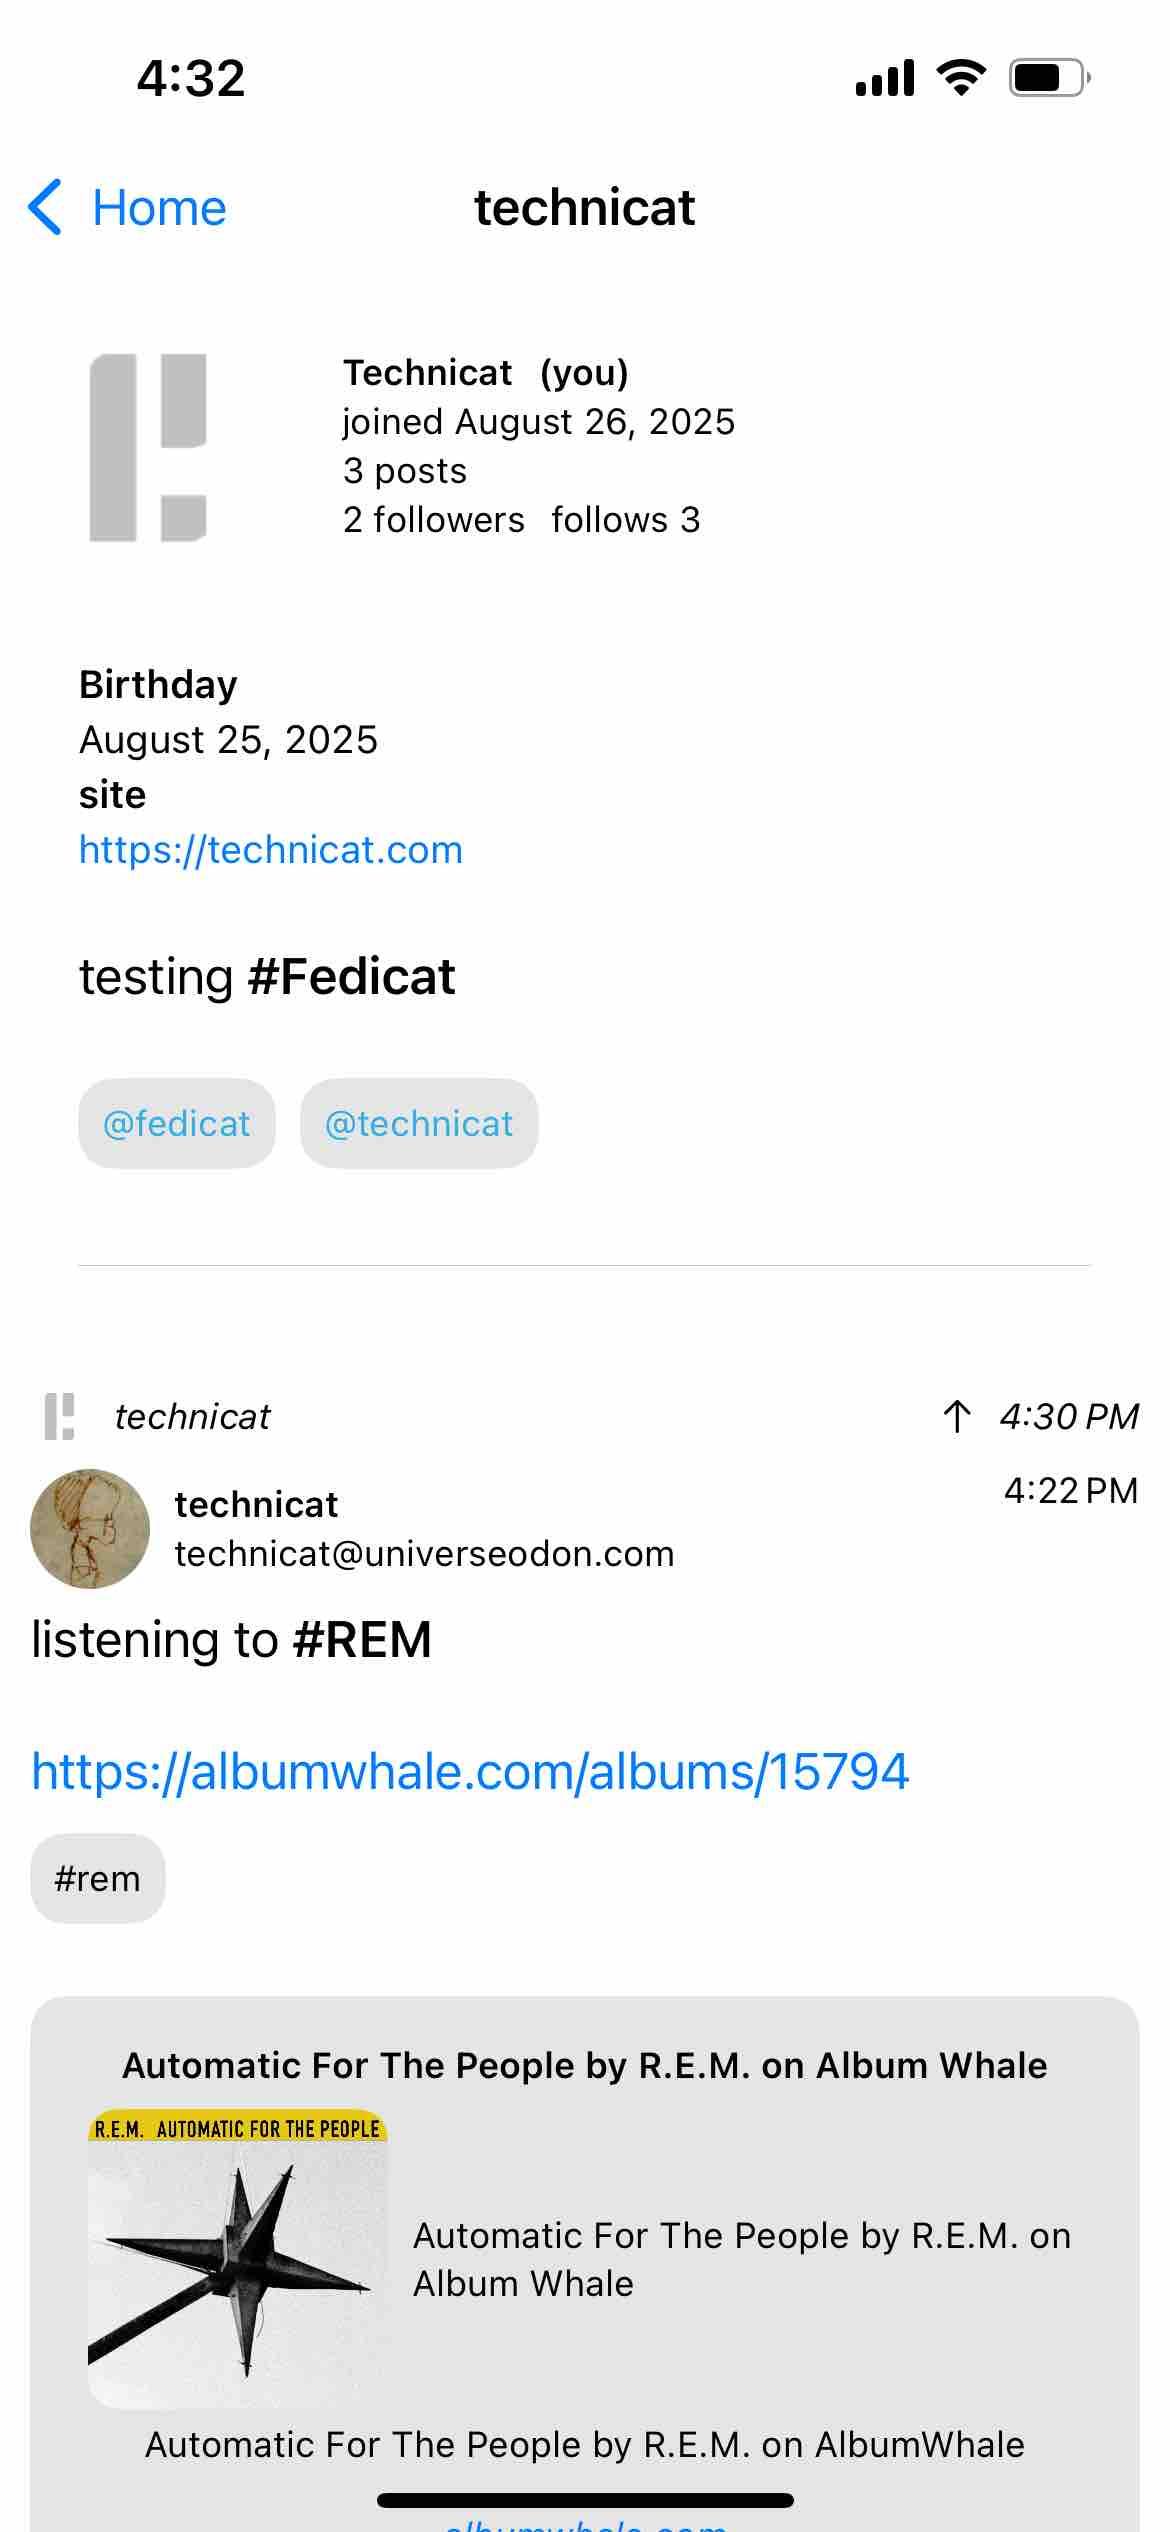Open the technicat@universeodon.com handle
Image resolution: width=1170 pixels, height=2532 pixels.
424,1554
